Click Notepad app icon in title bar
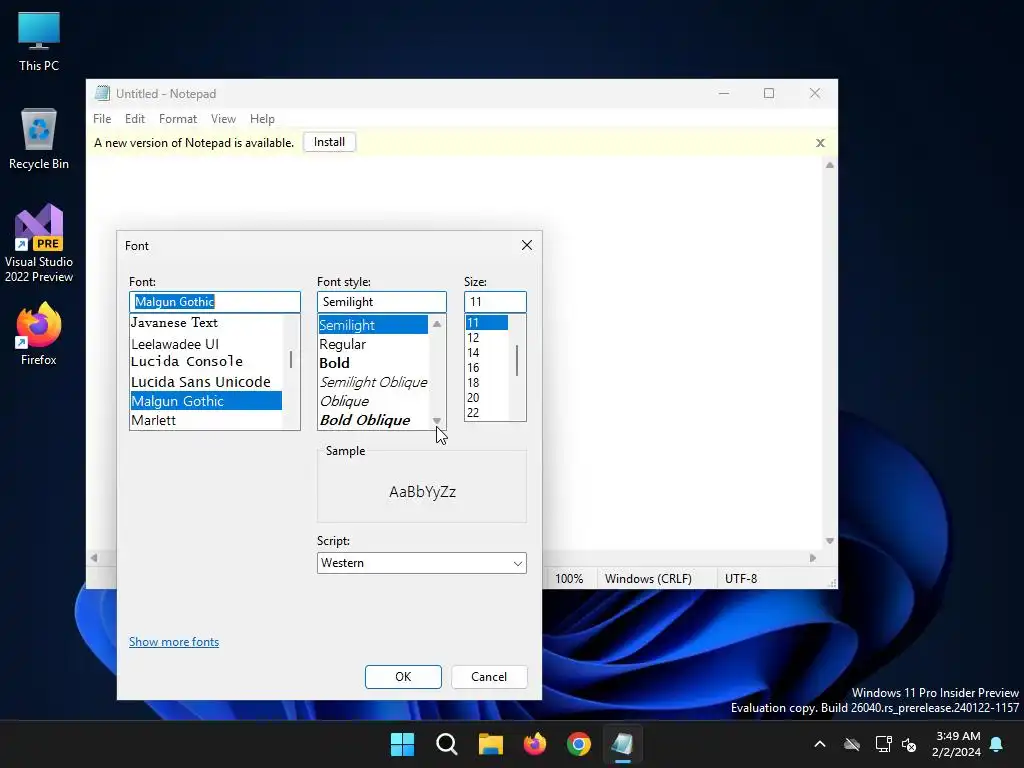The image size is (1024, 768). point(102,93)
